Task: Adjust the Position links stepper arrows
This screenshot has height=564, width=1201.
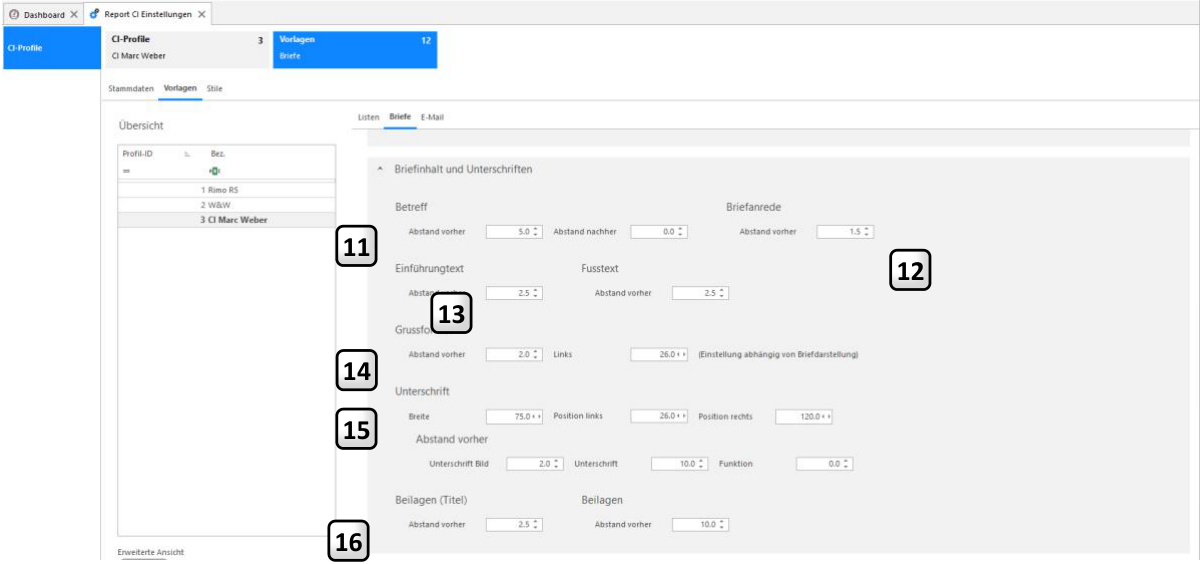Action: 683,416
